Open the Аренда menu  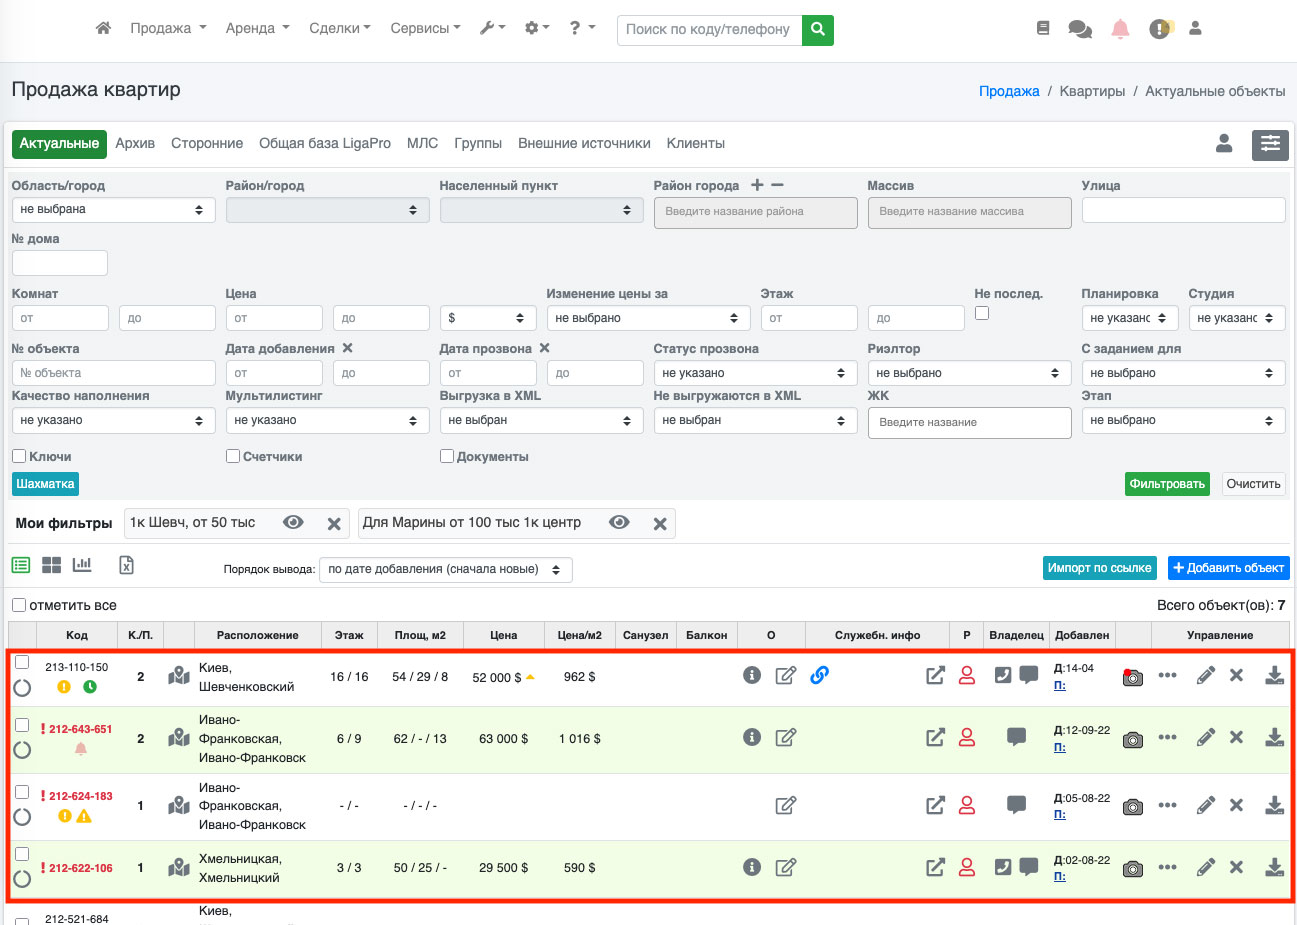tap(257, 28)
